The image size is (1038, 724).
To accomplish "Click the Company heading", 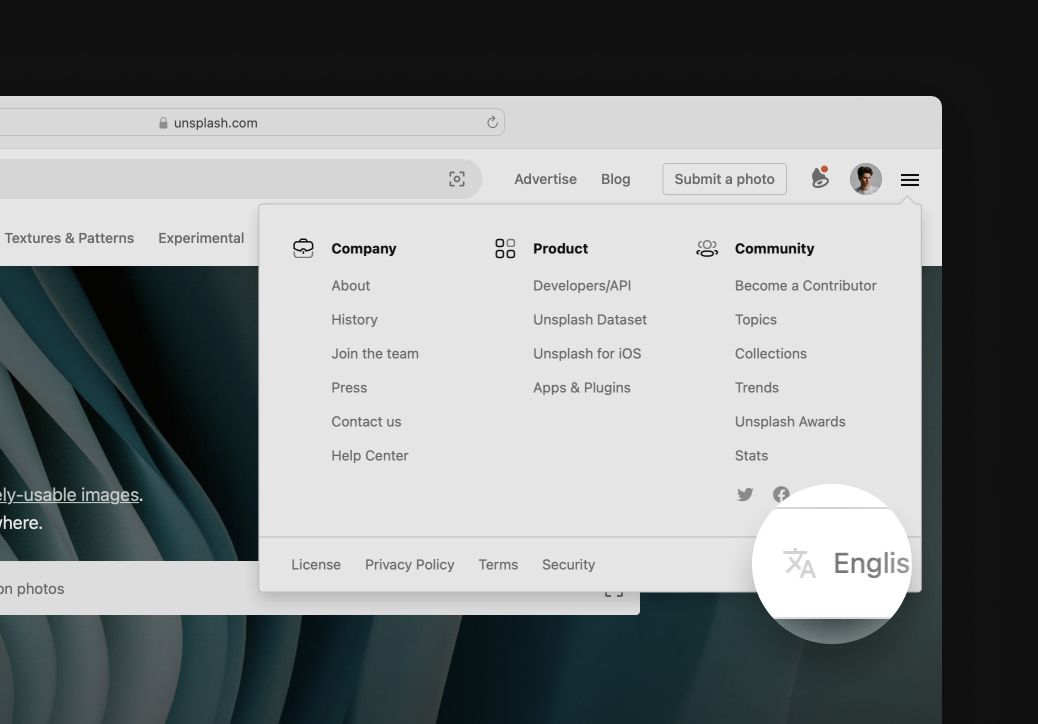I will pos(363,249).
